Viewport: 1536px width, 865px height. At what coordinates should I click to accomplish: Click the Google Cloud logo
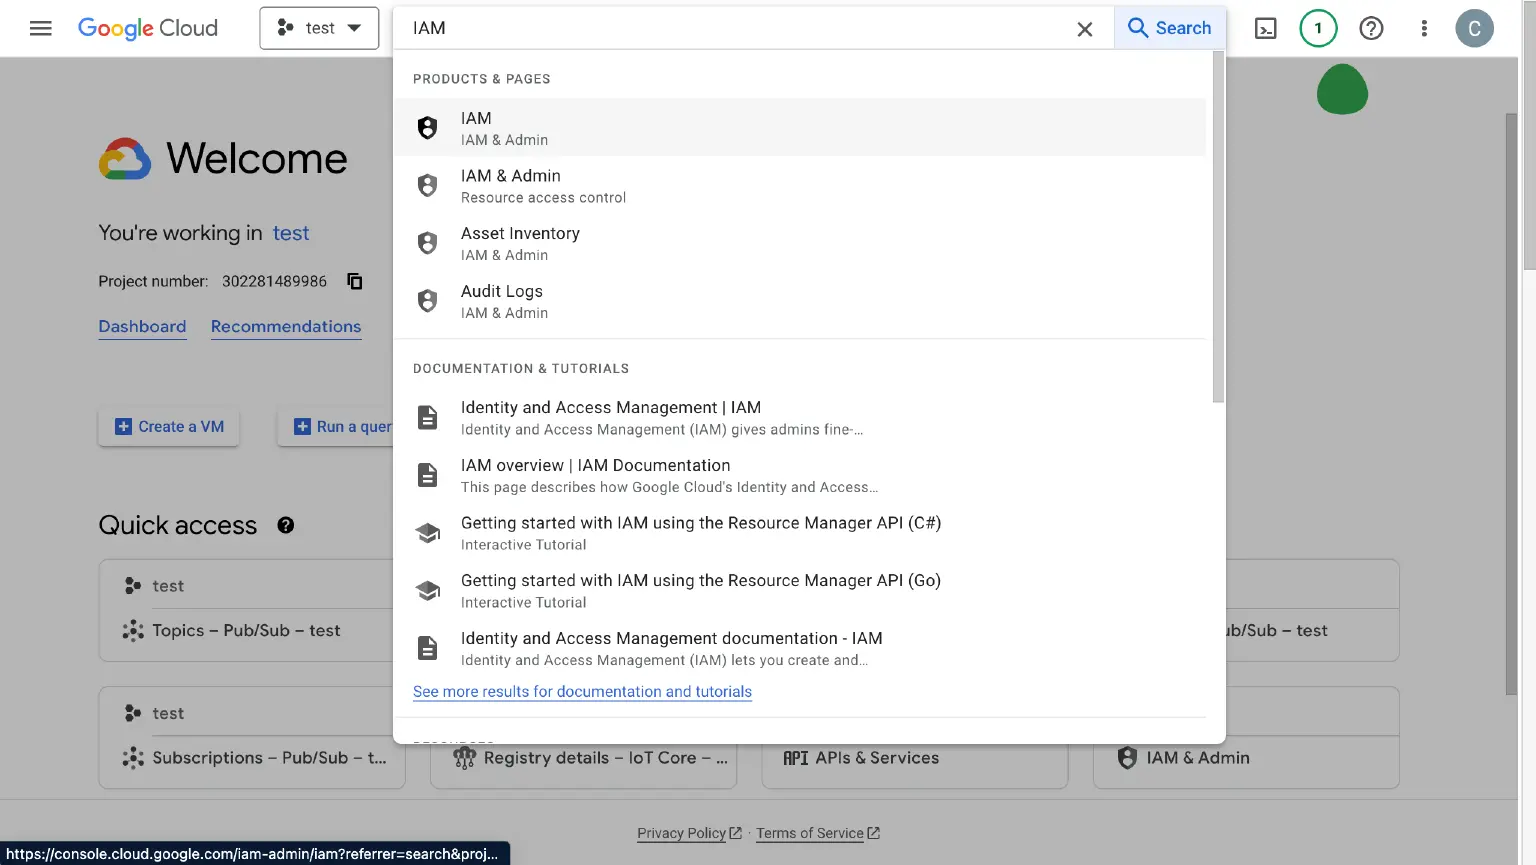coord(147,28)
